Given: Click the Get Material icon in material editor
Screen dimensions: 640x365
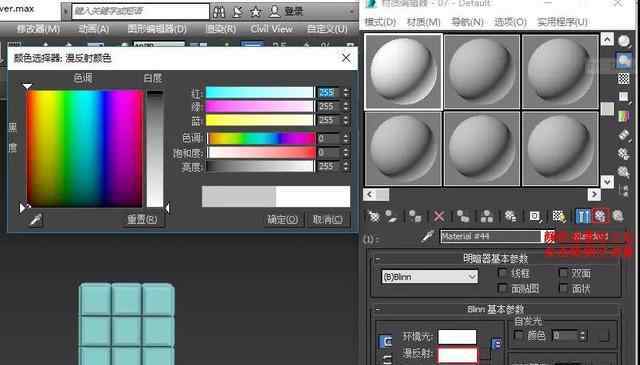Looking at the screenshot, I should coord(374,216).
